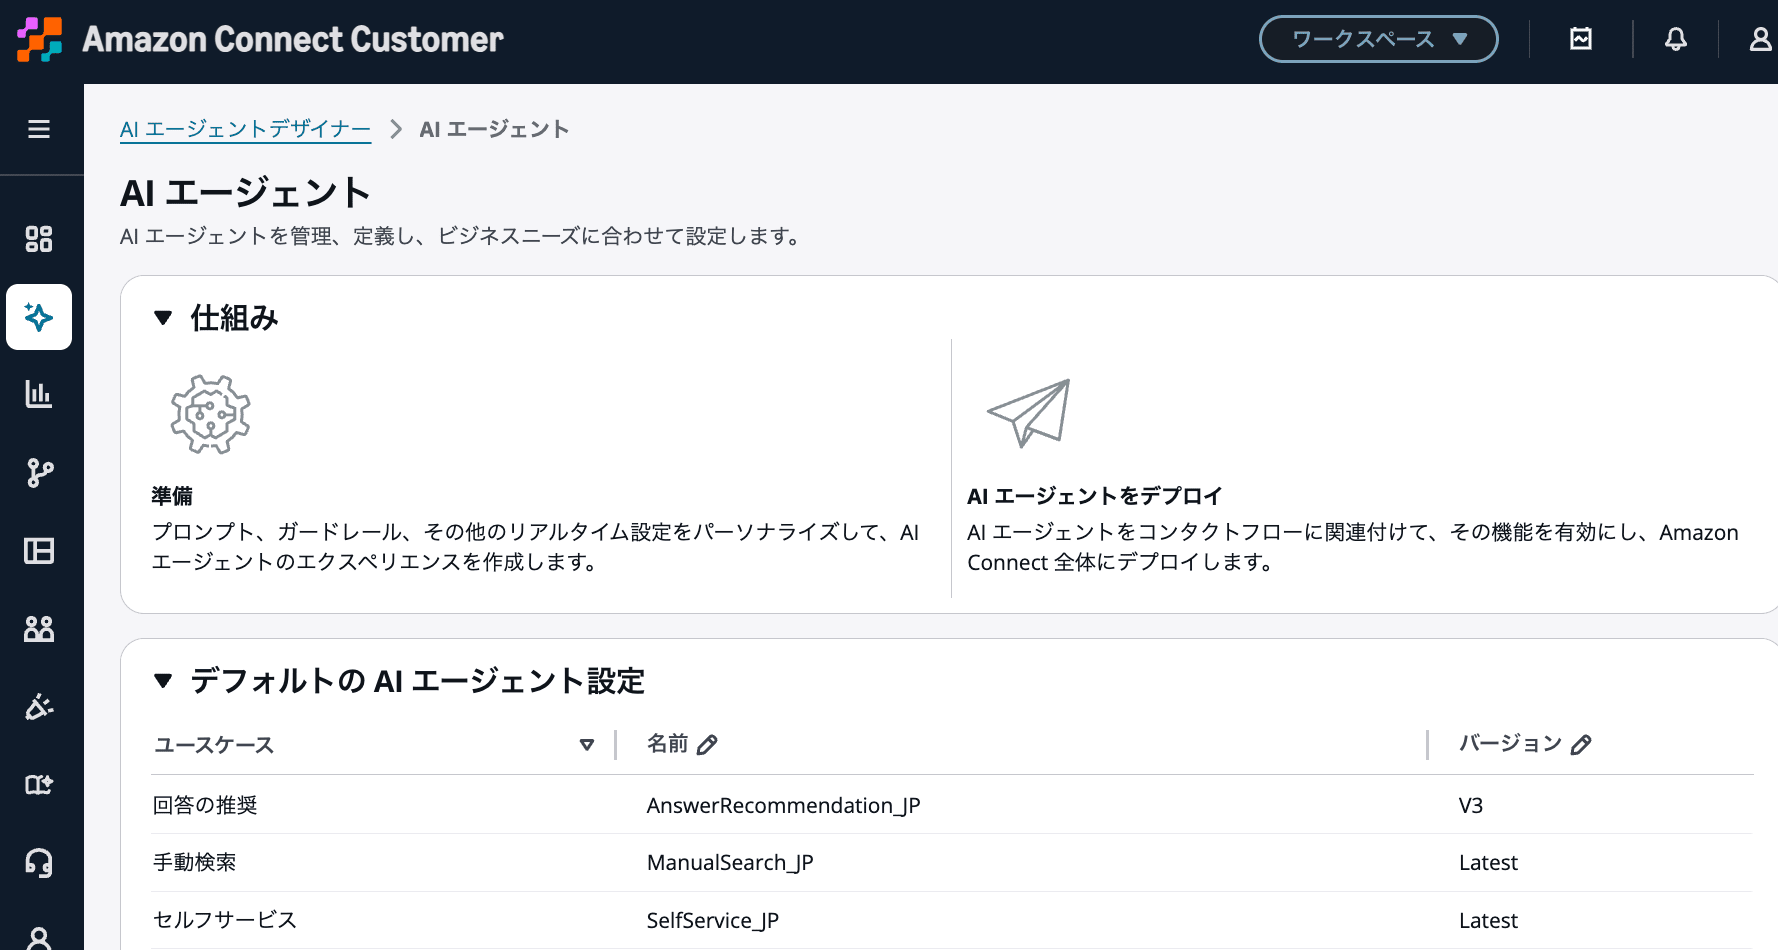Select the V3 version cell
Screen dimensions: 1778x950
click(x=1470, y=805)
